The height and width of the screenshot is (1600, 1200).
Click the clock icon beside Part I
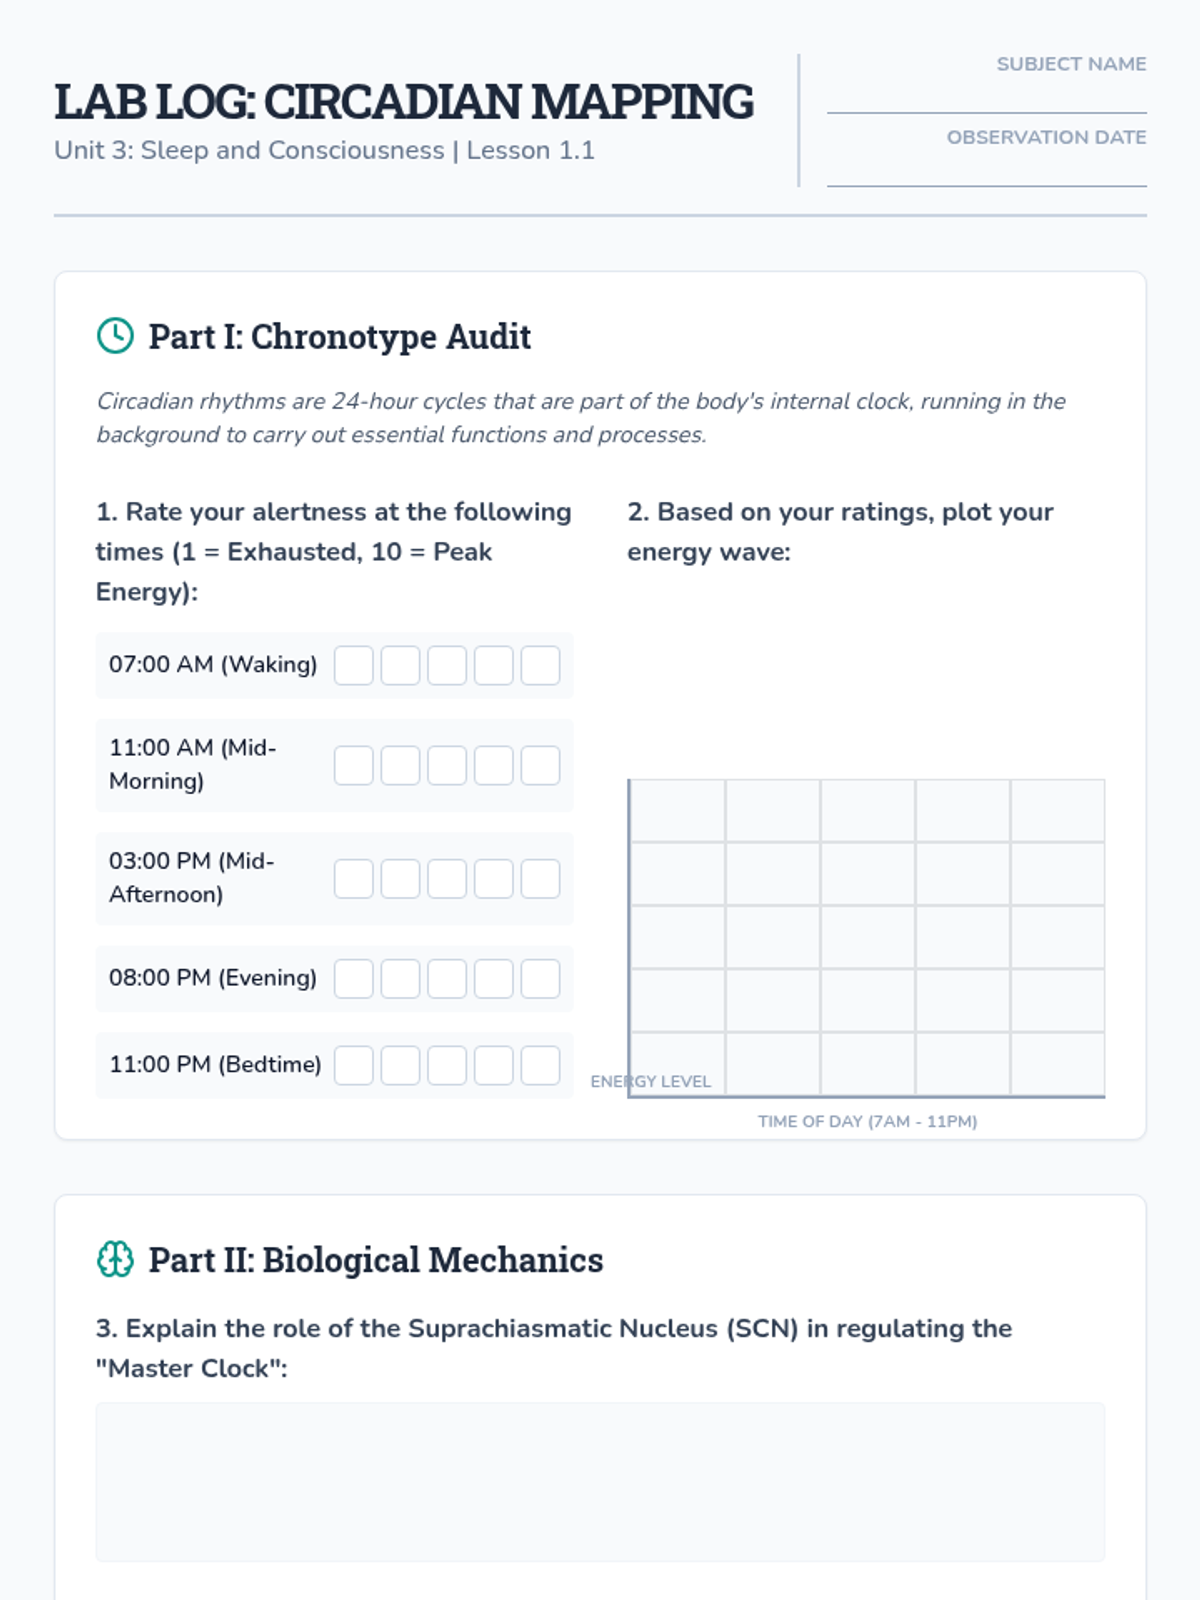click(115, 336)
